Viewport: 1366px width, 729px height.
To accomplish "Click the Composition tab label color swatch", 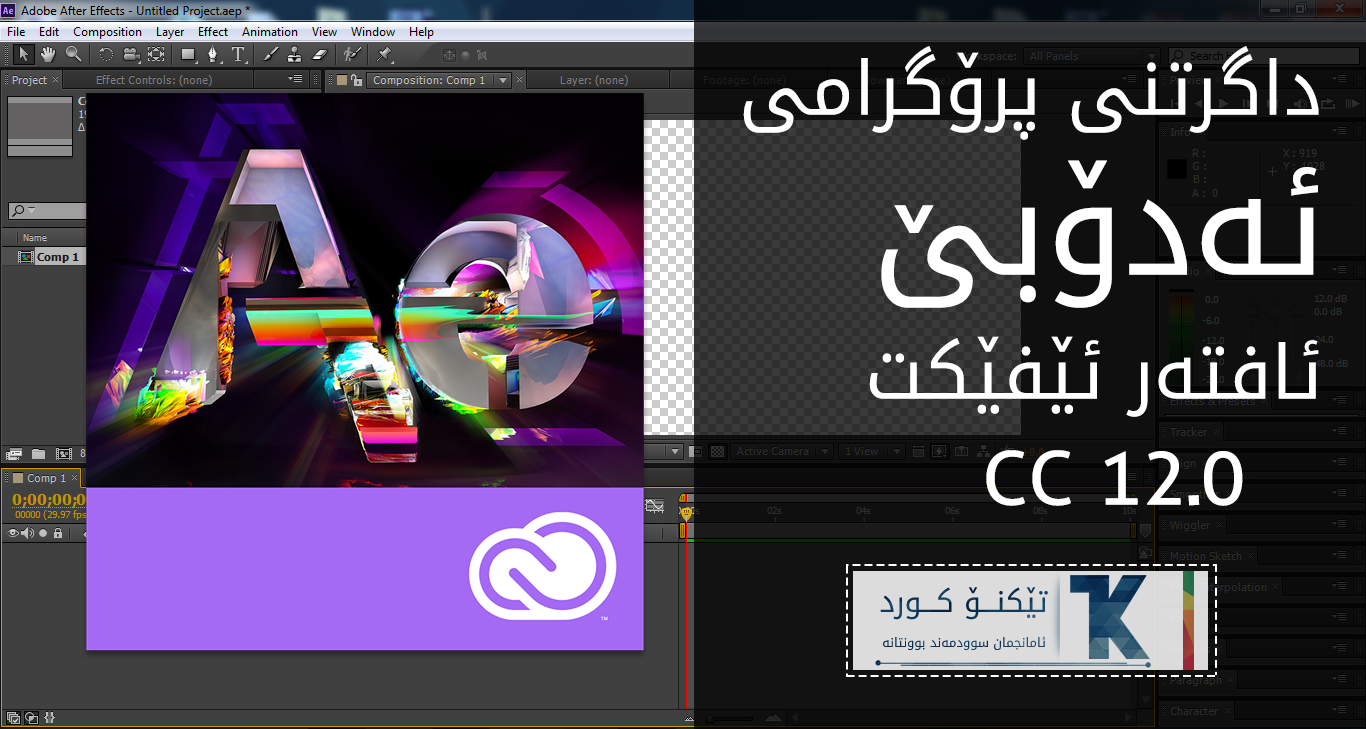I will (342, 80).
